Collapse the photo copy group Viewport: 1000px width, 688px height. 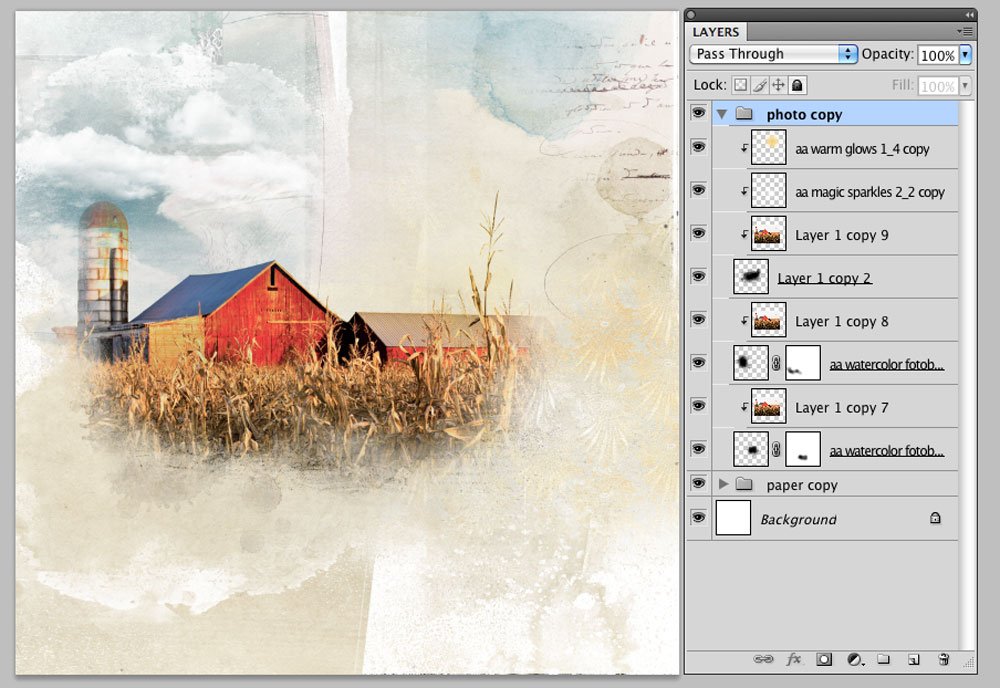point(722,115)
